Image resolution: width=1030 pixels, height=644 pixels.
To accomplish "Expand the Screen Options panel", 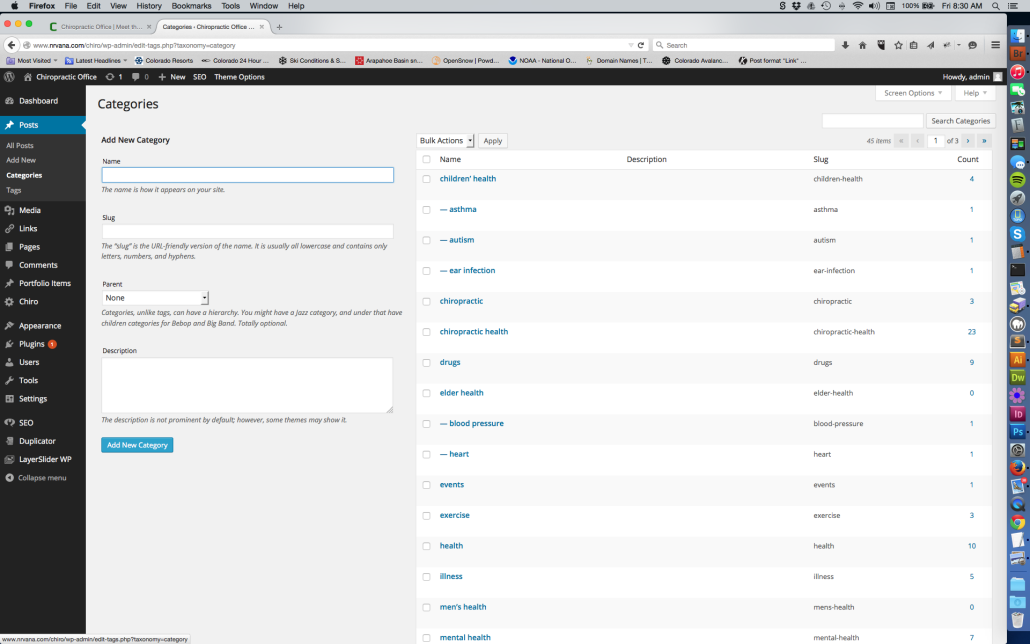I will click(914, 93).
